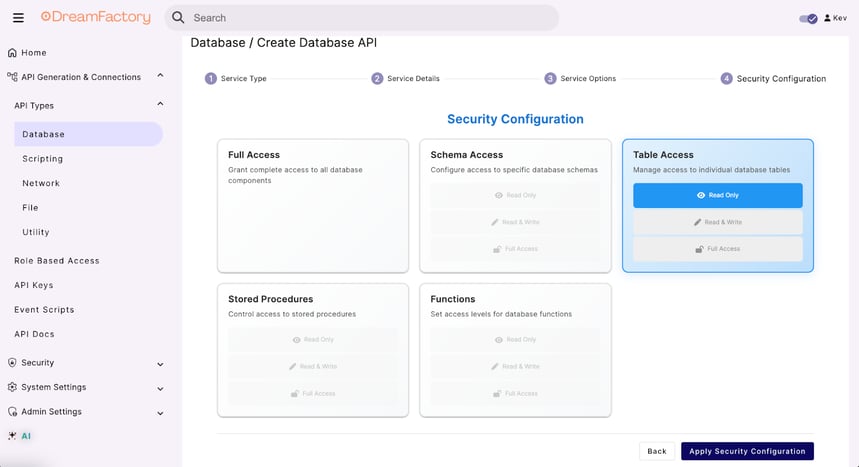Click the Back button
859x467 pixels.
[x=657, y=451]
